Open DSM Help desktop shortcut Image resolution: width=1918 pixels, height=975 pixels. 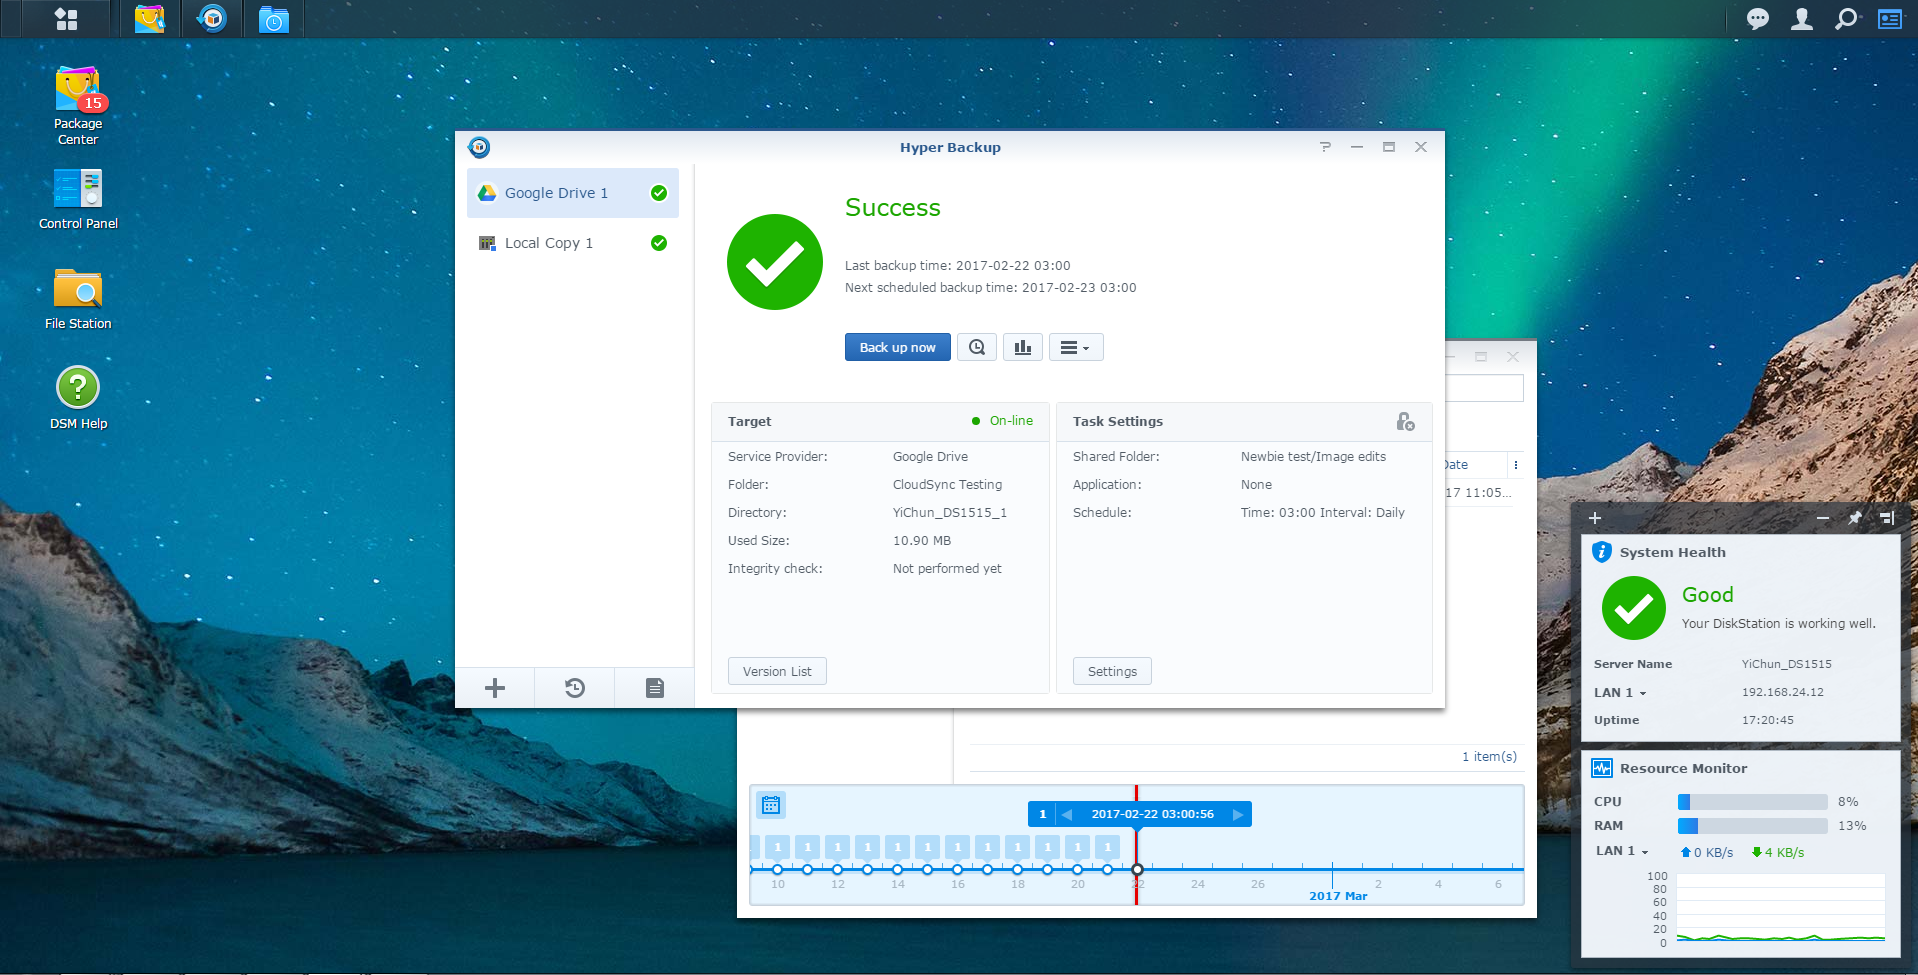pos(78,398)
